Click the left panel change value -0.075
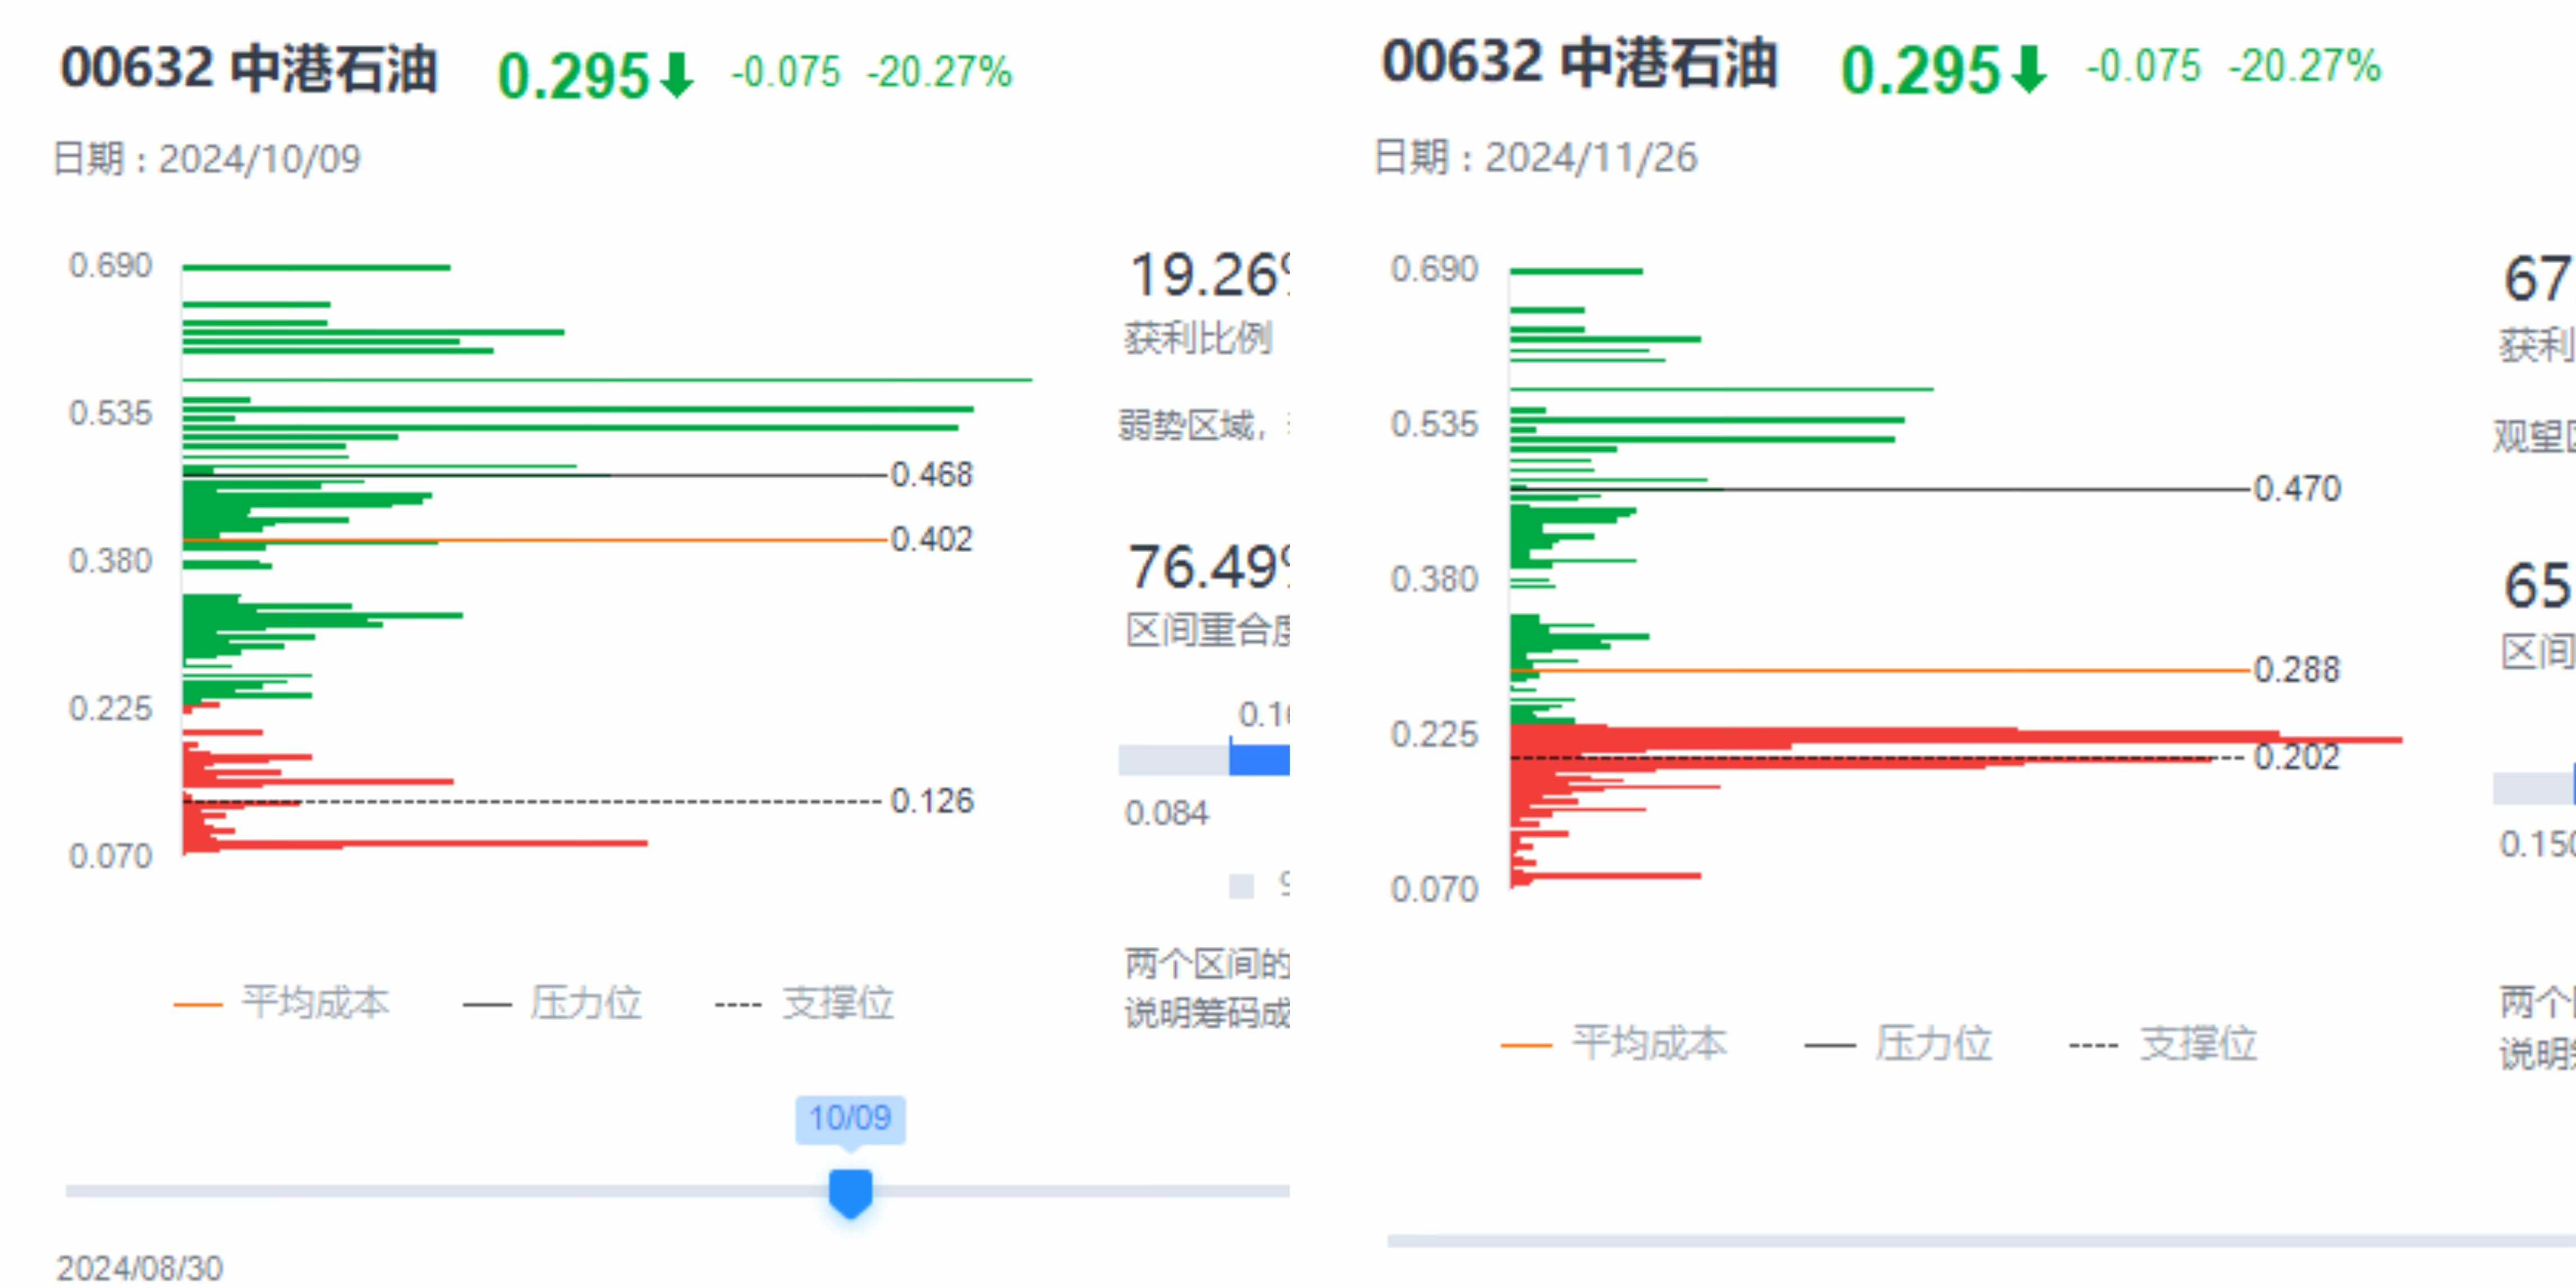The width and height of the screenshot is (2576, 1288). (x=786, y=72)
